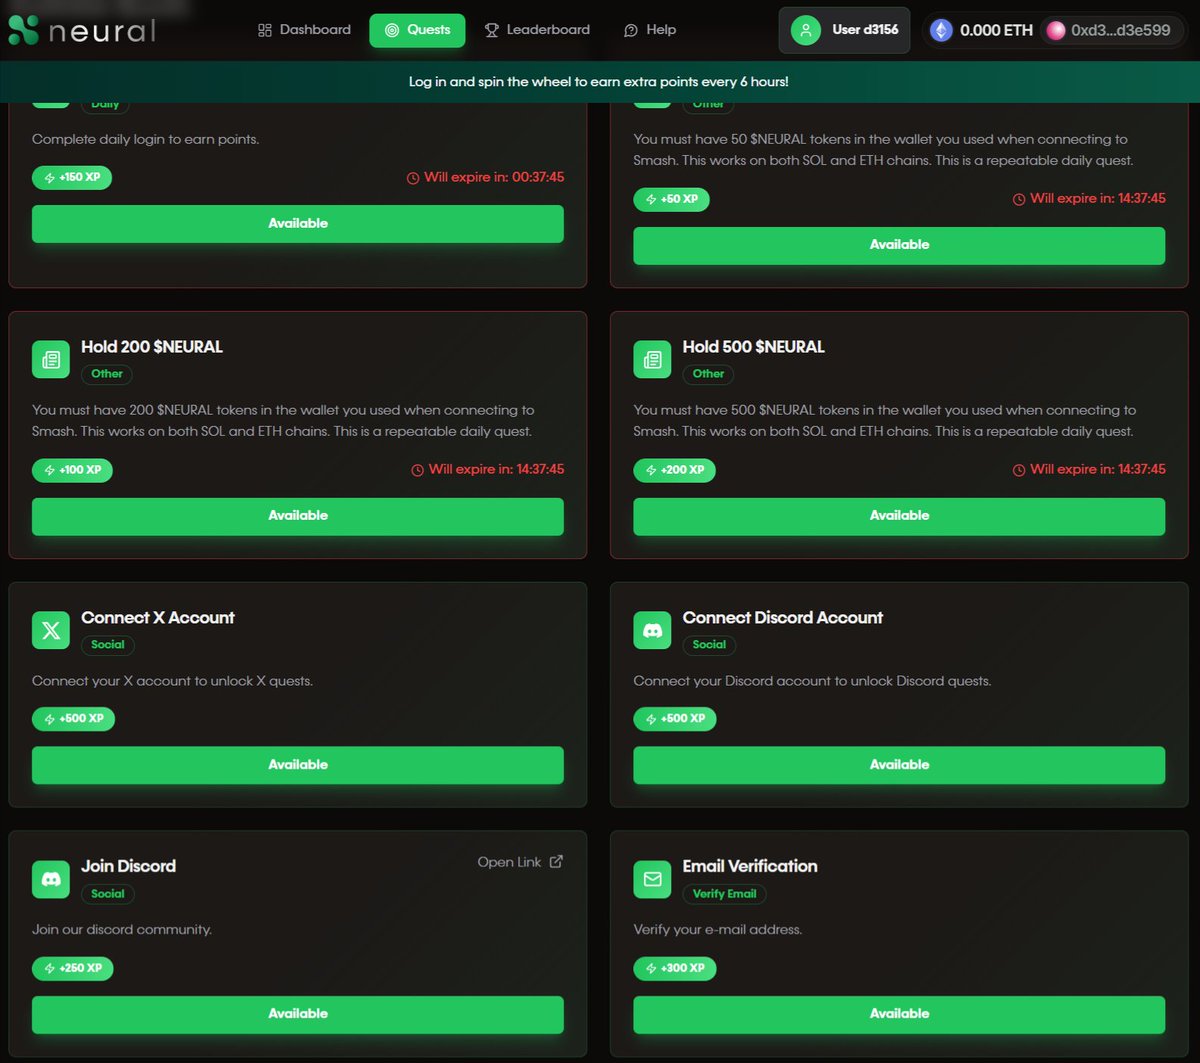Click the Hold 500 $NEURAL title
Screen dimensions: 1200x1063
point(754,347)
